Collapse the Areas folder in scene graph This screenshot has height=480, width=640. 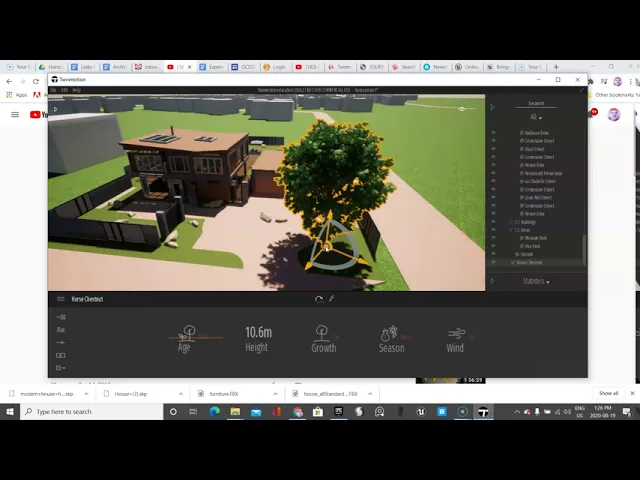511,230
